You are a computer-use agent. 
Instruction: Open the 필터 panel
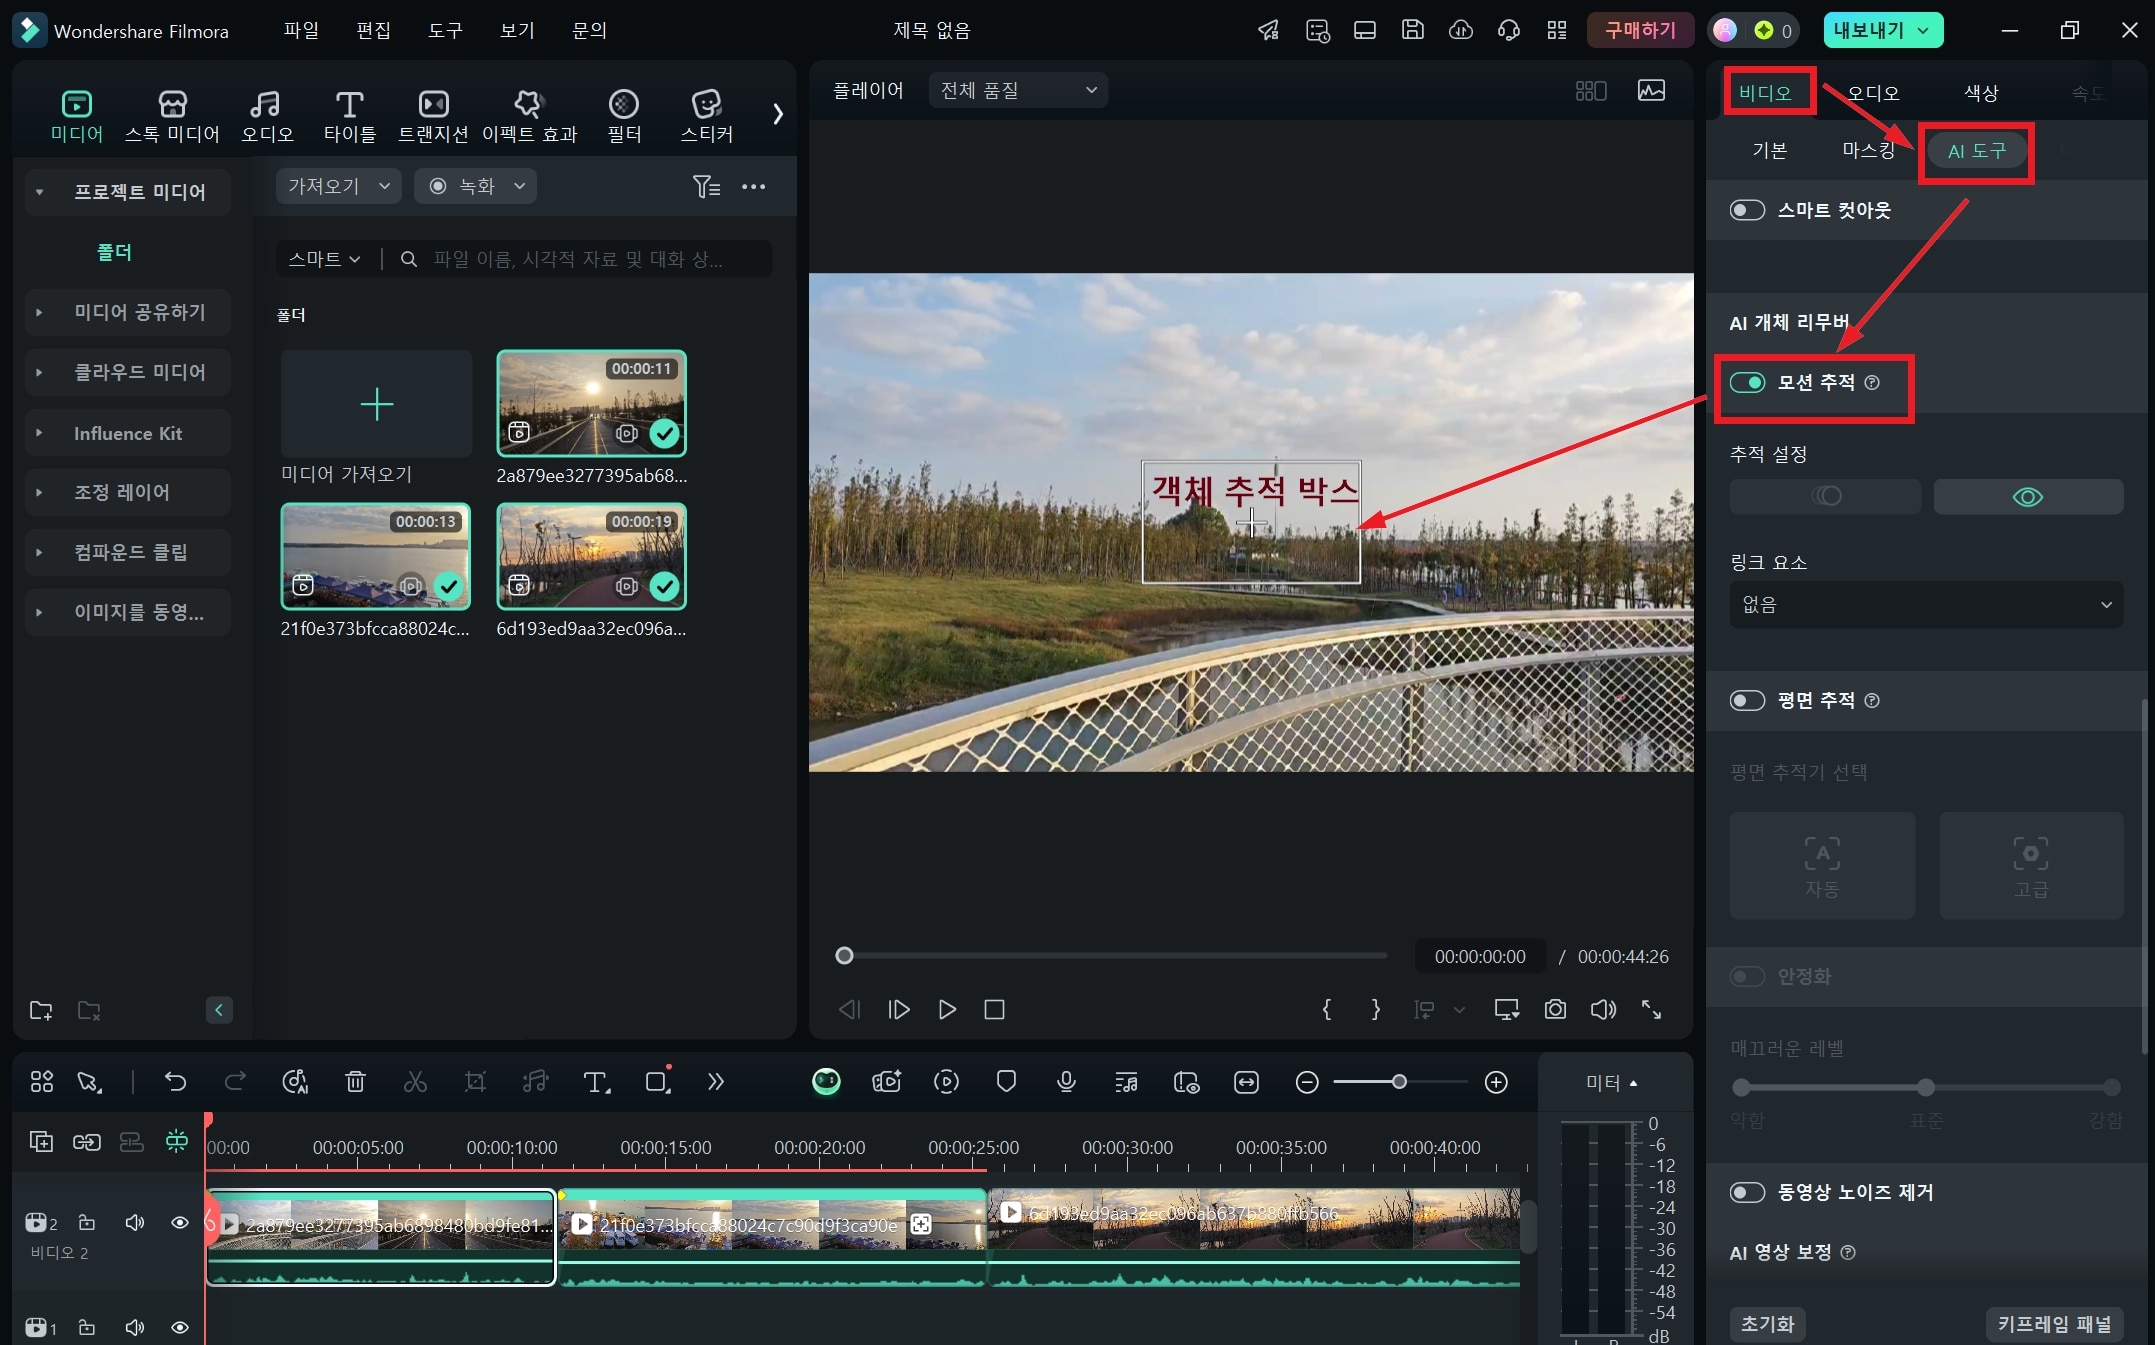(x=624, y=116)
